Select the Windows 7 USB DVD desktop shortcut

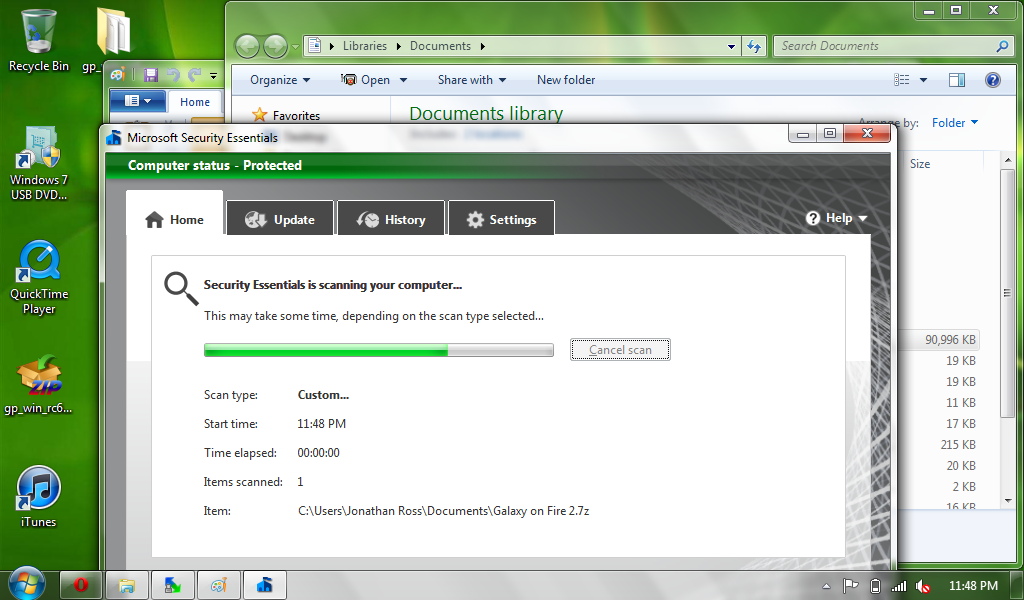point(39,163)
